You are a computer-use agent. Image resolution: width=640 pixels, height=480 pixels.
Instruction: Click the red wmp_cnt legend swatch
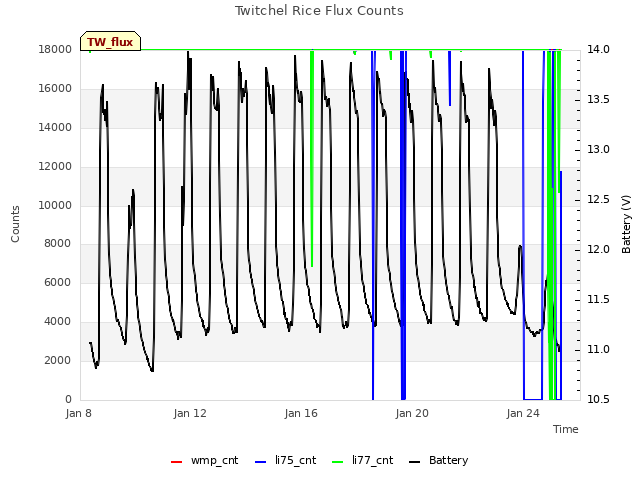click(x=176, y=462)
